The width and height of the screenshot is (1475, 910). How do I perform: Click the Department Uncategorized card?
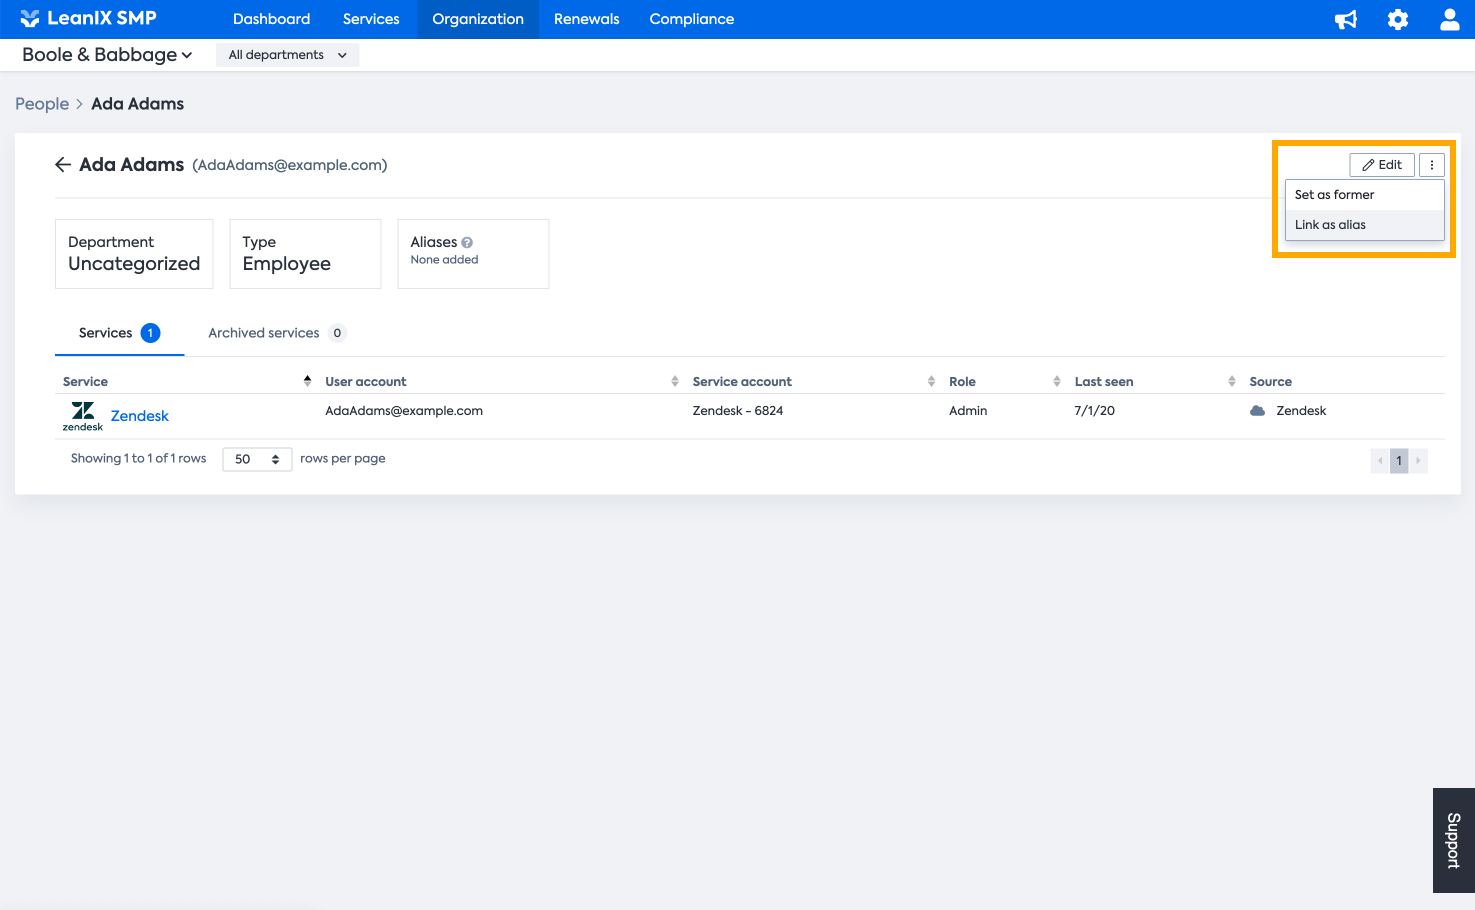[134, 254]
